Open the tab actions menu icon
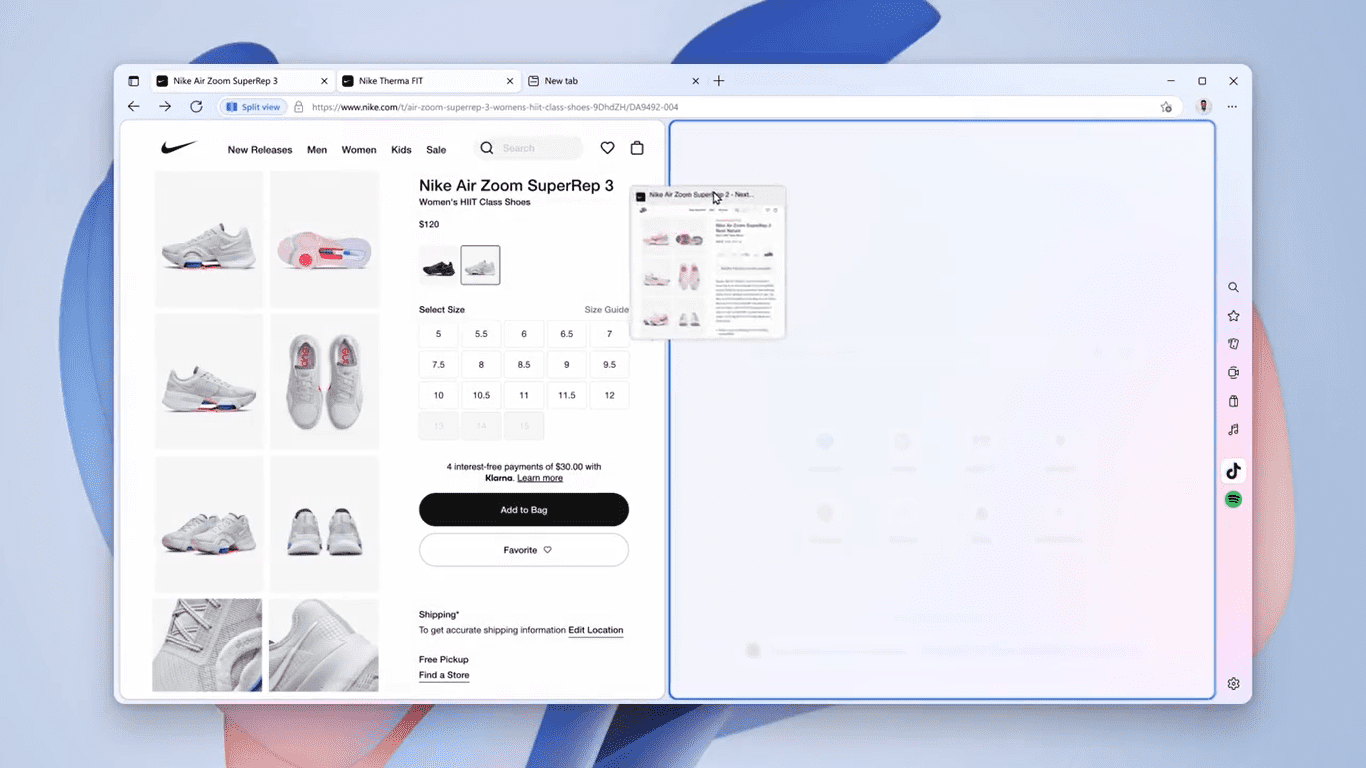 134,81
